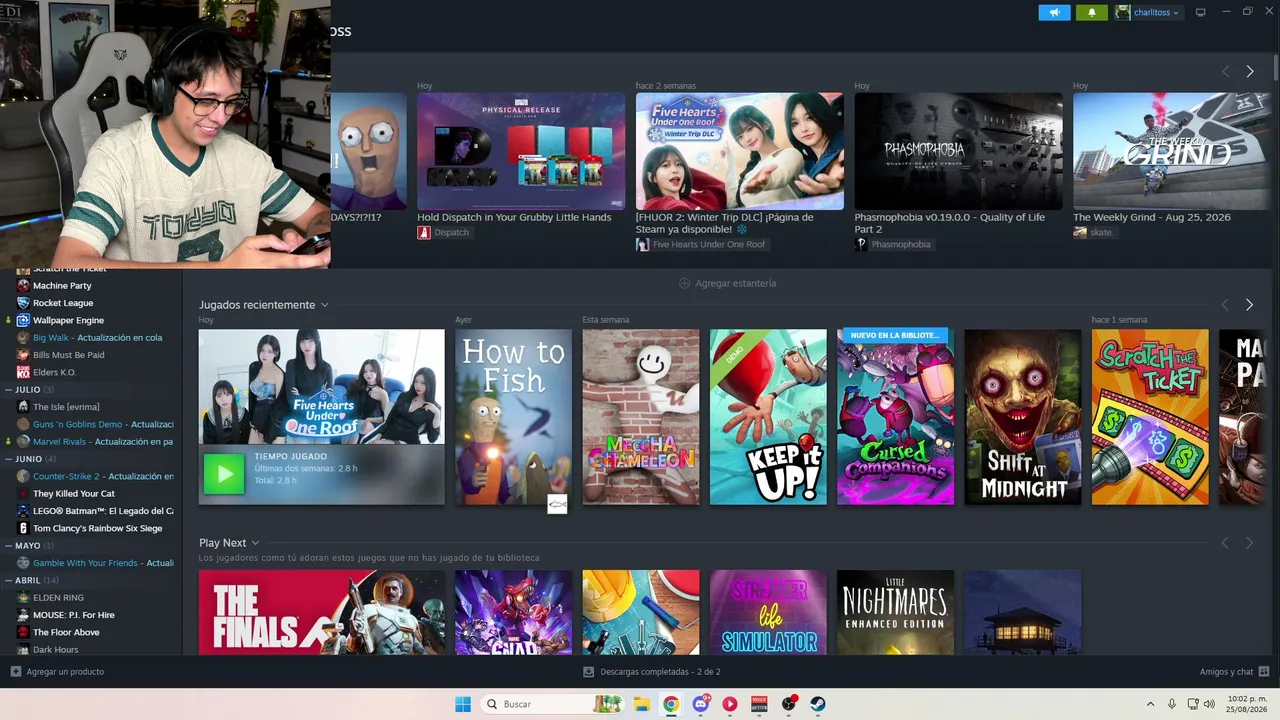Image resolution: width=1280 pixels, height=720 pixels.
Task: Collapse the MAYO library group
Action: 8,546
